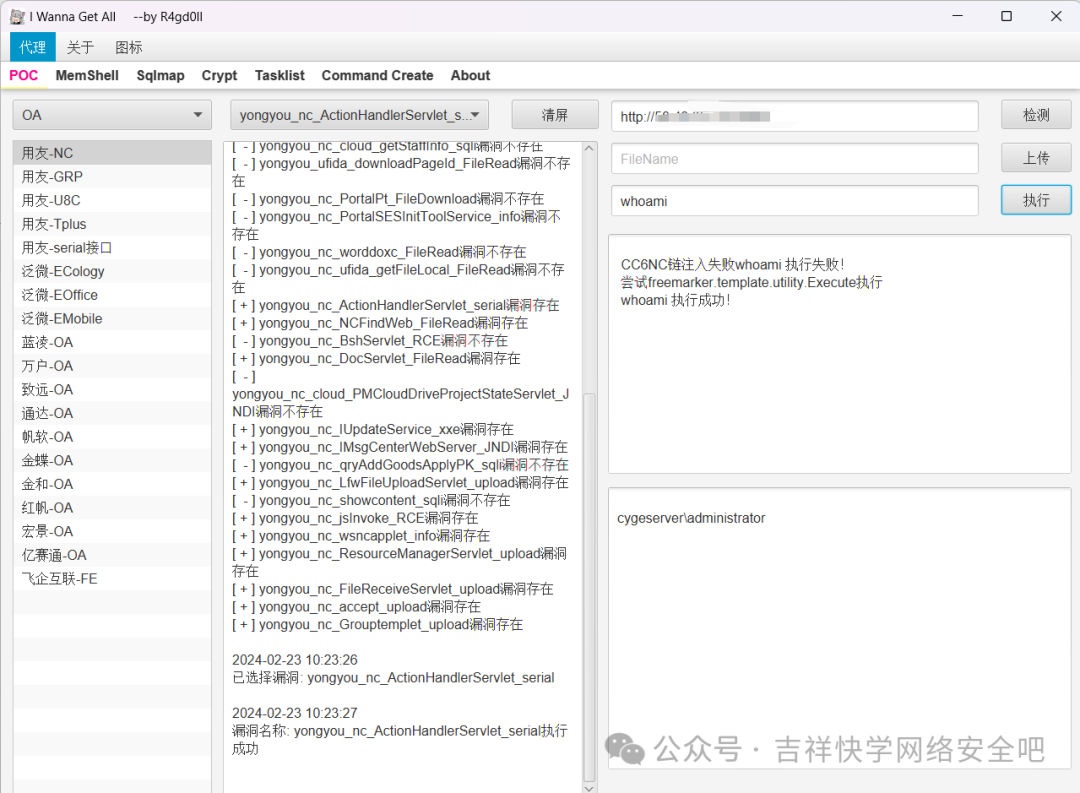Click the whoami 执行成功 result line
The image size is (1080, 793).
coord(675,300)
